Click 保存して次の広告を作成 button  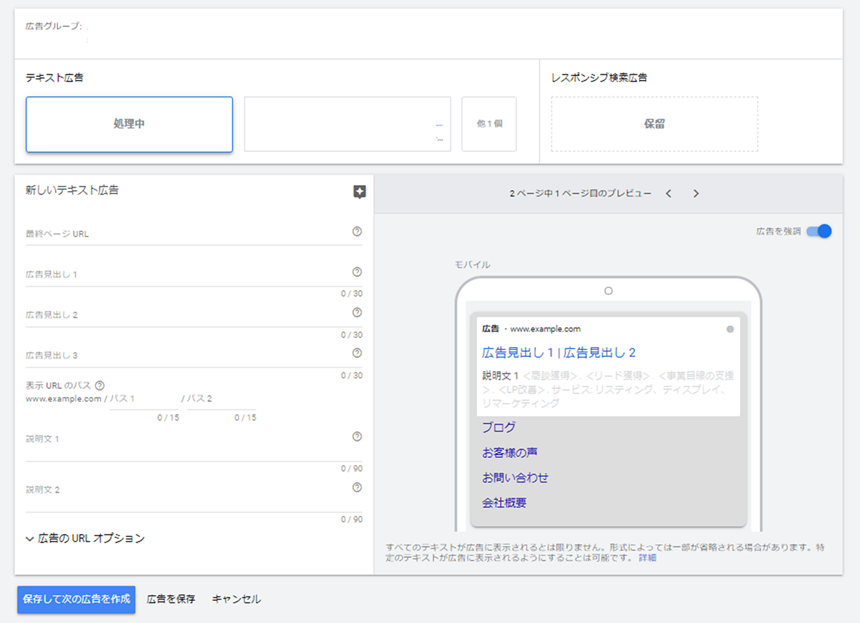click(x=76, y=599)
